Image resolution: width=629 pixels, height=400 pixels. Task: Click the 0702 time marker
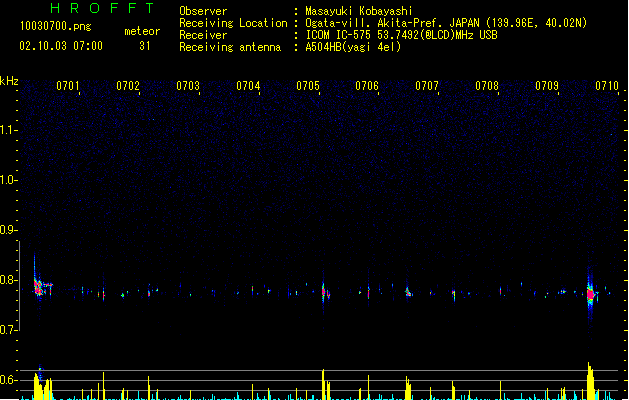pyautogui.click(x=128, y=86)
